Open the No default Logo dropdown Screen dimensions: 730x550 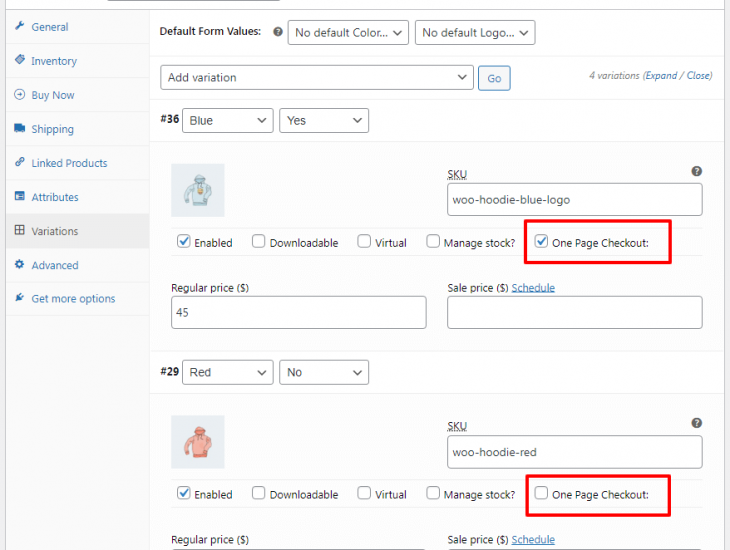475,33
